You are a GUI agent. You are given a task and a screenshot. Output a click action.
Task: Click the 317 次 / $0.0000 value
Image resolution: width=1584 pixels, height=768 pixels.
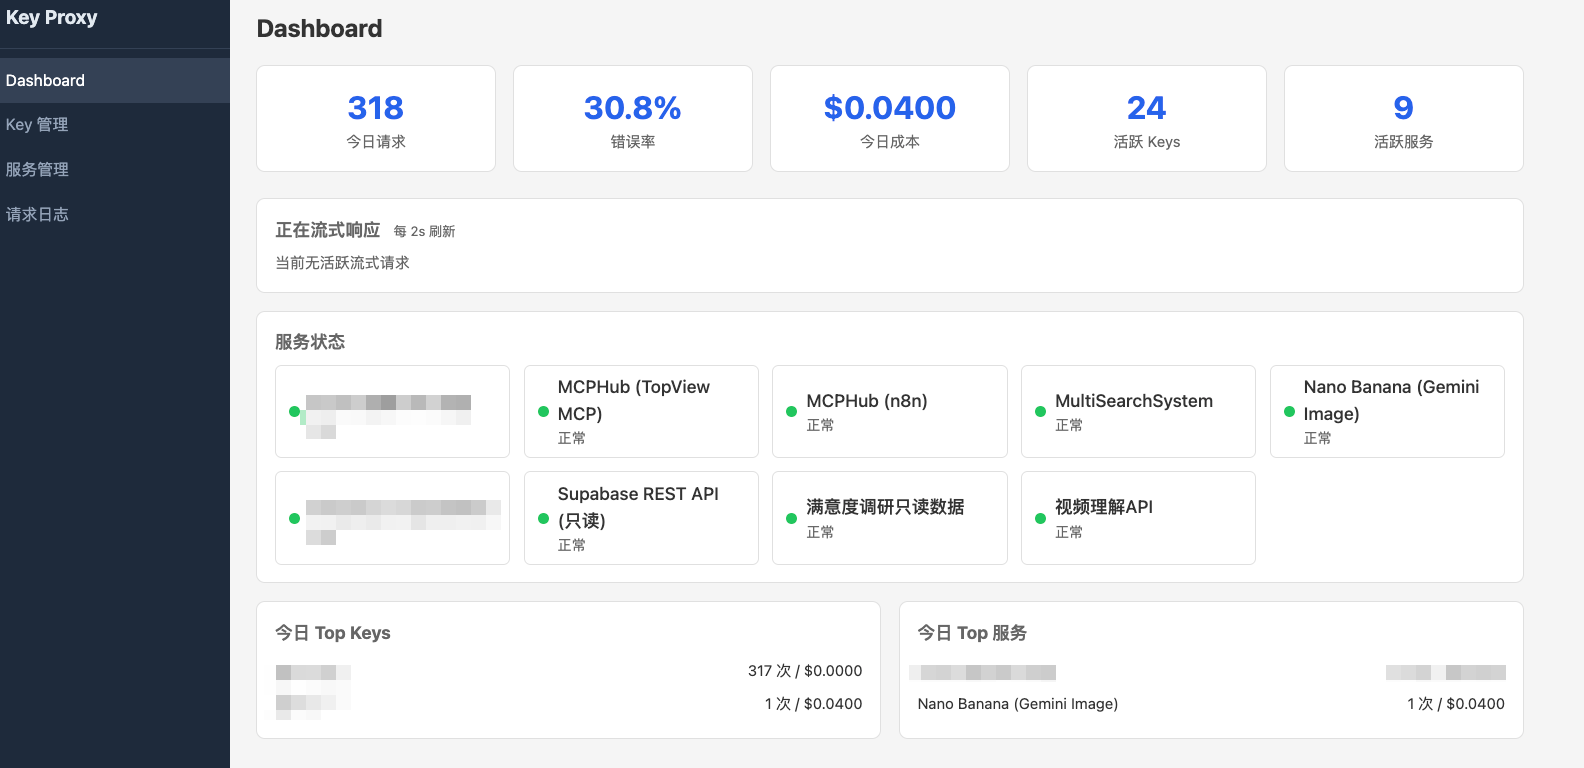click(x=805, y=671)
